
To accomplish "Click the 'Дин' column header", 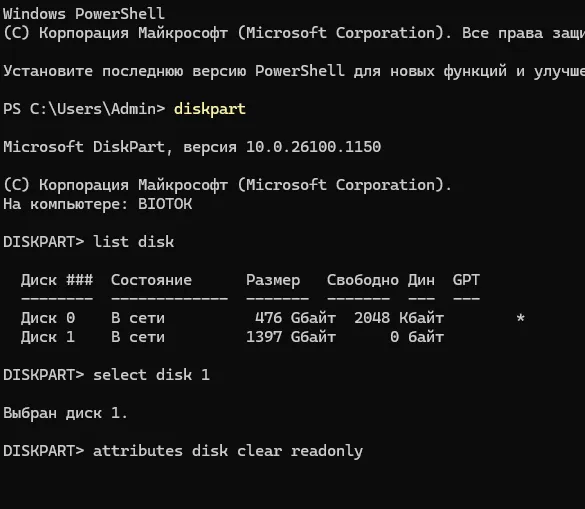I will click(x=421, y=280).
